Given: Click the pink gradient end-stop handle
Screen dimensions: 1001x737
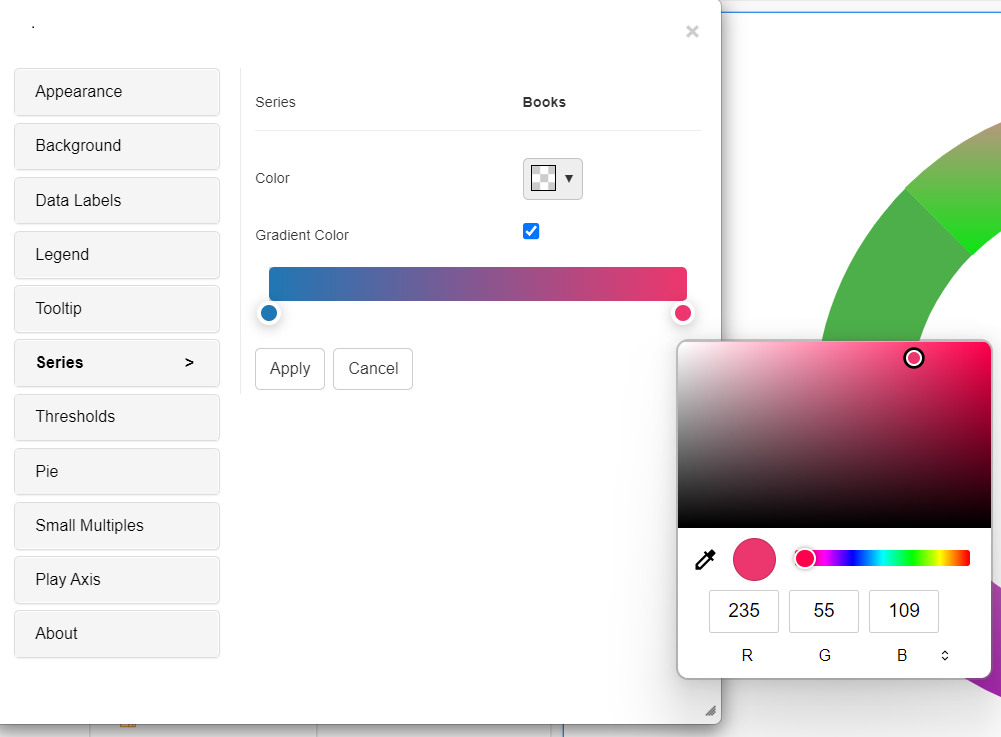Looking at the screenshot, I should [683, 313].
